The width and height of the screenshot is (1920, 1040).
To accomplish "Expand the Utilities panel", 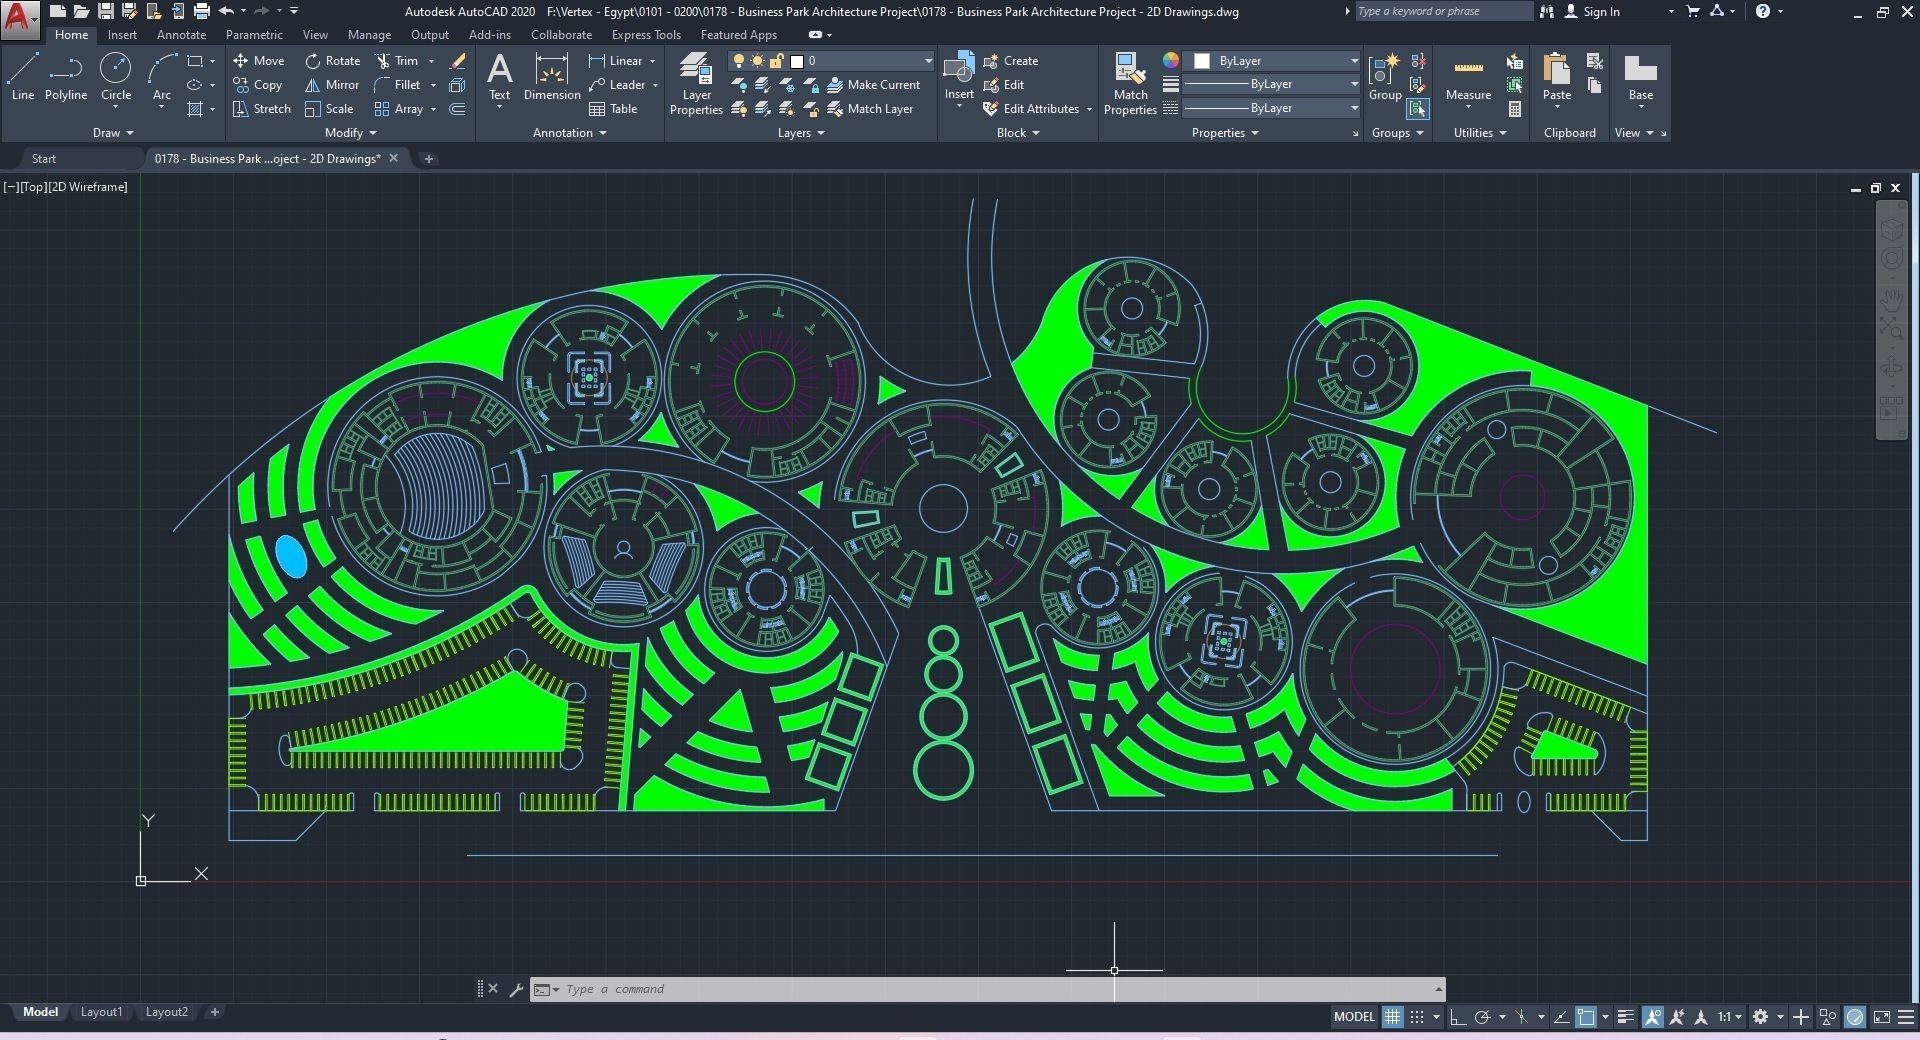I will [1480, 133].
